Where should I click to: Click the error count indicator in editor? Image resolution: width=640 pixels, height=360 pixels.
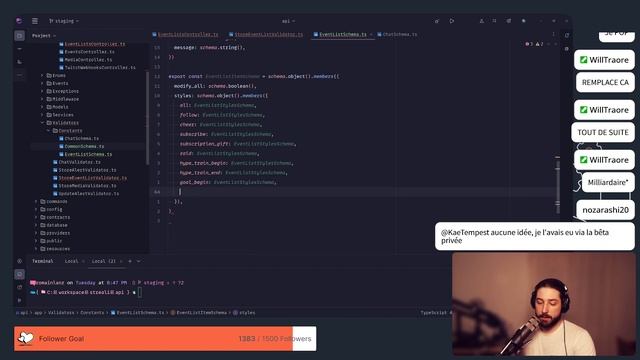point(529,44)
